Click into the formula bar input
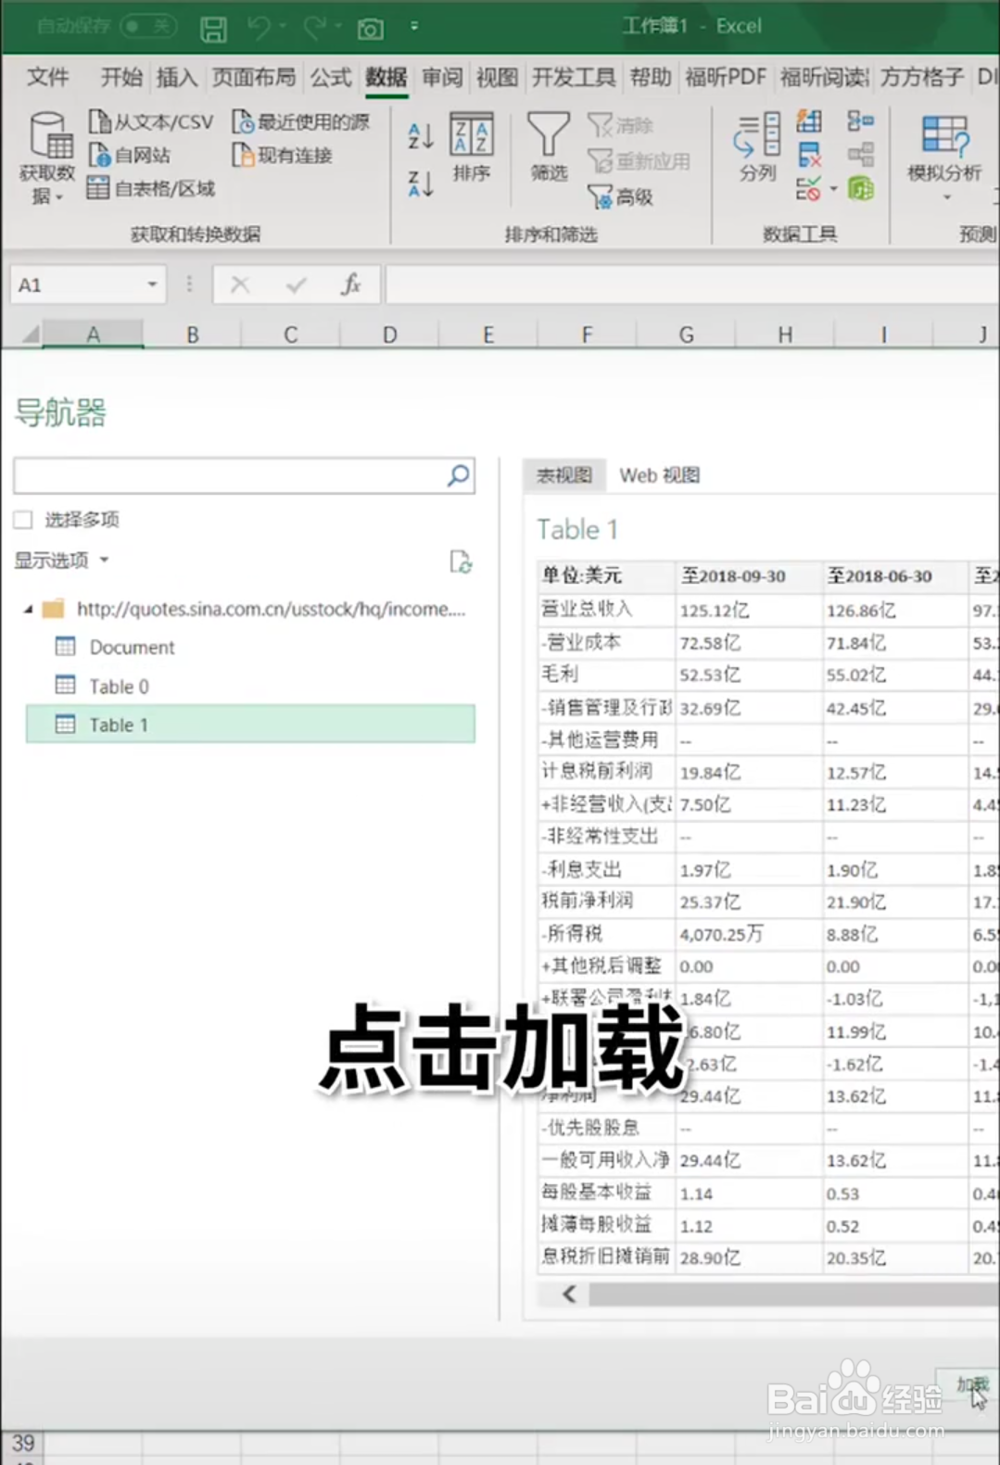The image size is (1000, 1465). click(x=692, y=285)
